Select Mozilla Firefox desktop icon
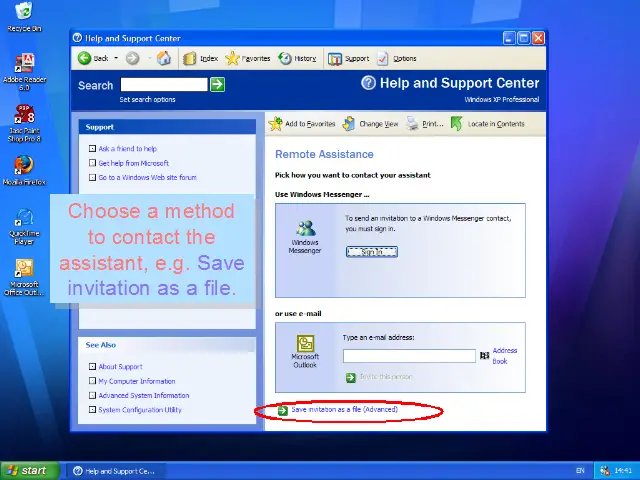The width and height of the screenshot is (640, 480). (24, 171)
